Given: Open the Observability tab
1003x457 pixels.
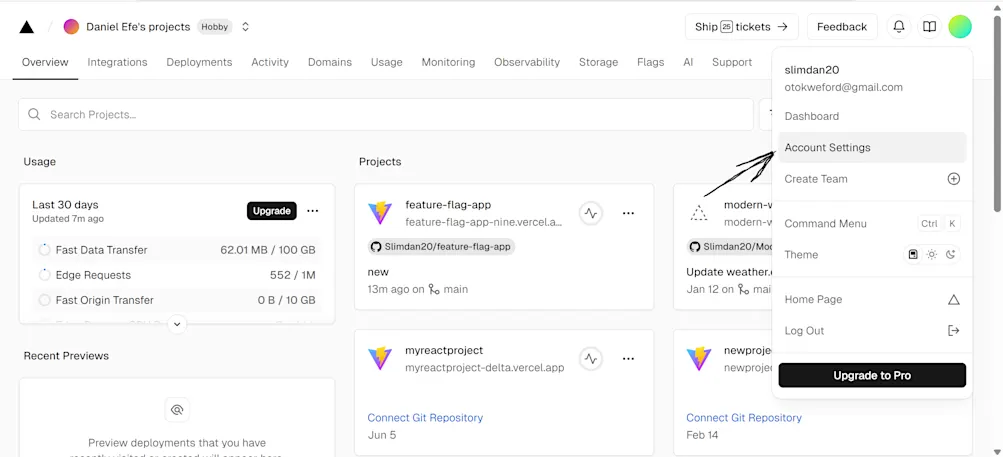Looking at the screenshot, I should click(x=526, y=62).
